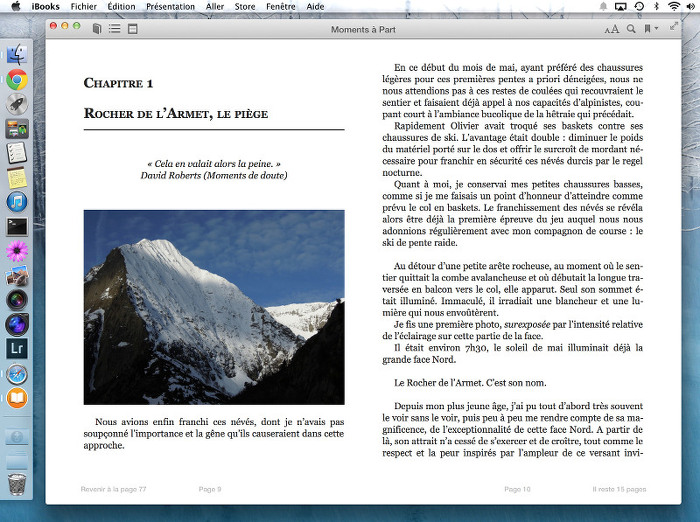
Task: Open the blue iPhoto-style lens icon in Dock
Action: (17, 325)
